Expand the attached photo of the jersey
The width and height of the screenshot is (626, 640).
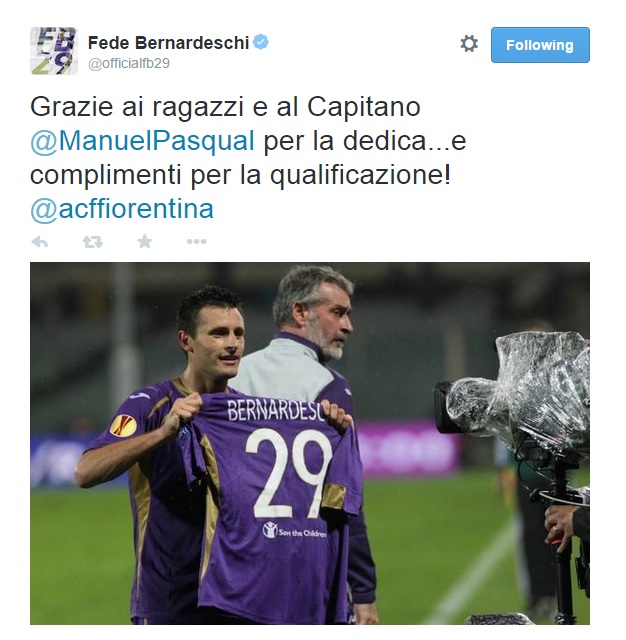pos(310,443)
